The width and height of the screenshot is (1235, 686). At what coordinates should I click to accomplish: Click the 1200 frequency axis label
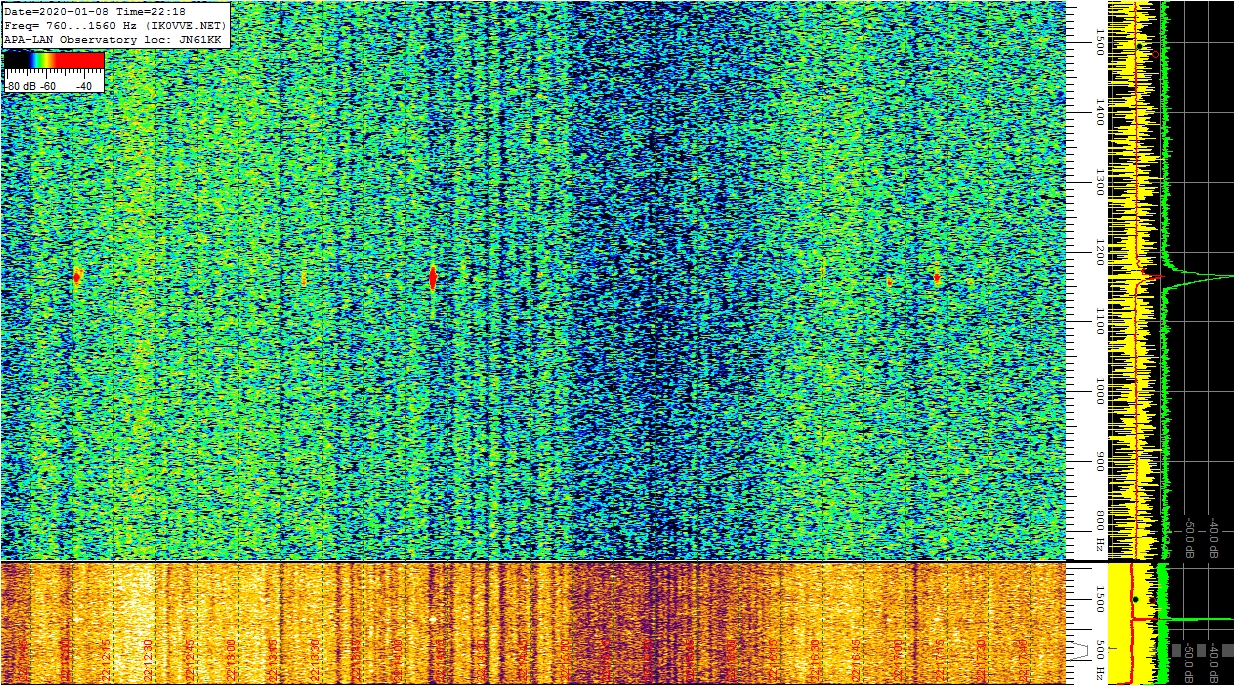click(x=1100, y=252)
